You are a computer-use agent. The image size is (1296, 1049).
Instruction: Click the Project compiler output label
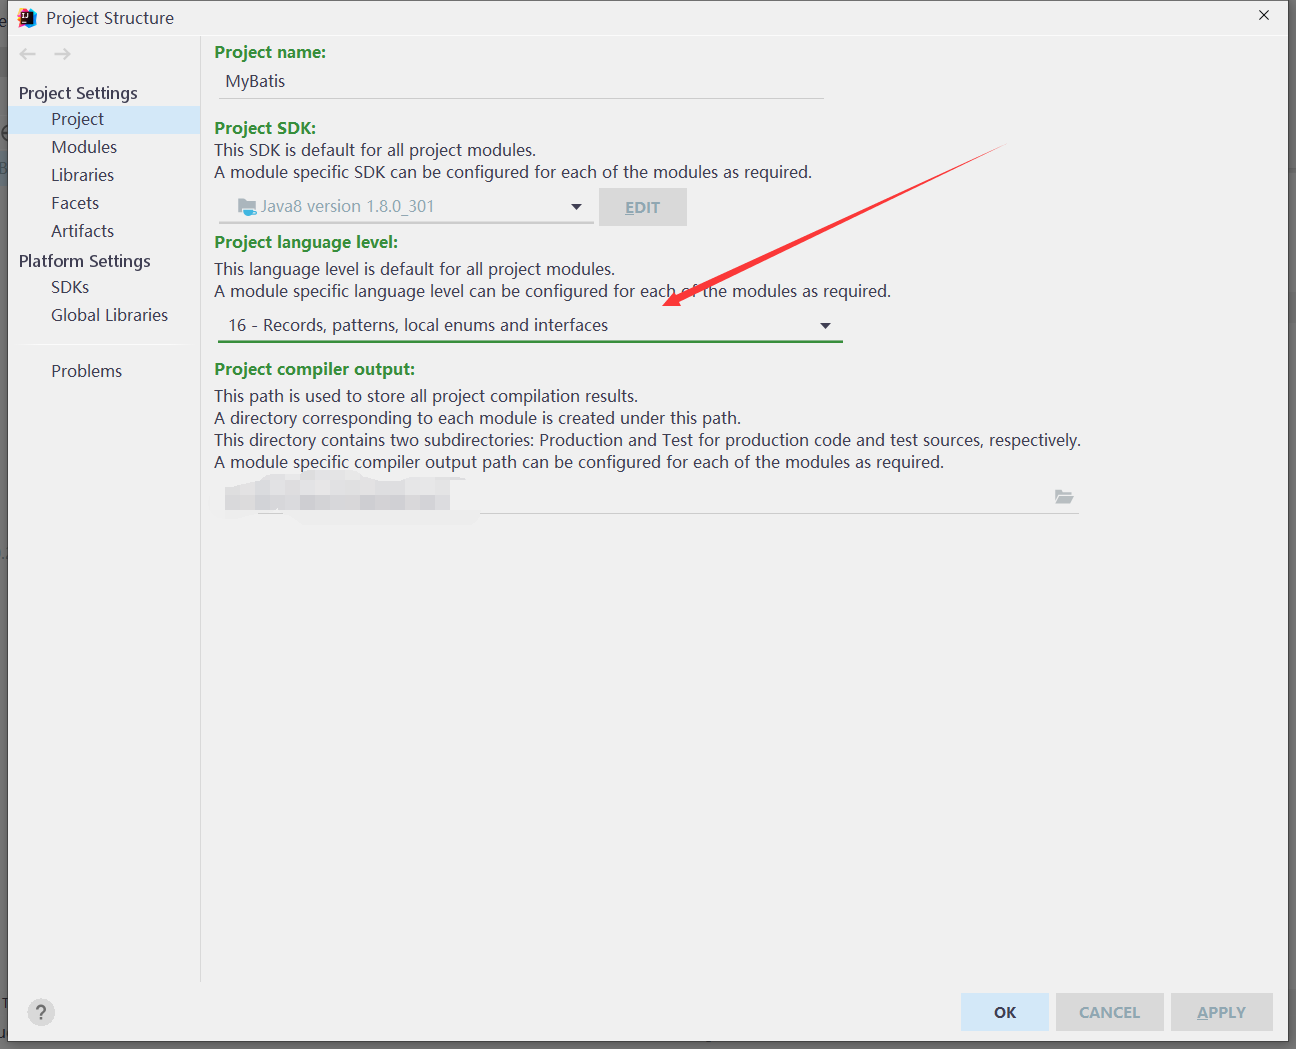(x=314, y=369)
